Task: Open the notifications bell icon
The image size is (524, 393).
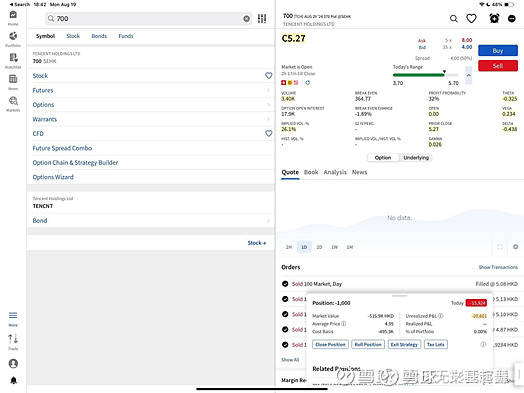Action: (x=13, y=380)
